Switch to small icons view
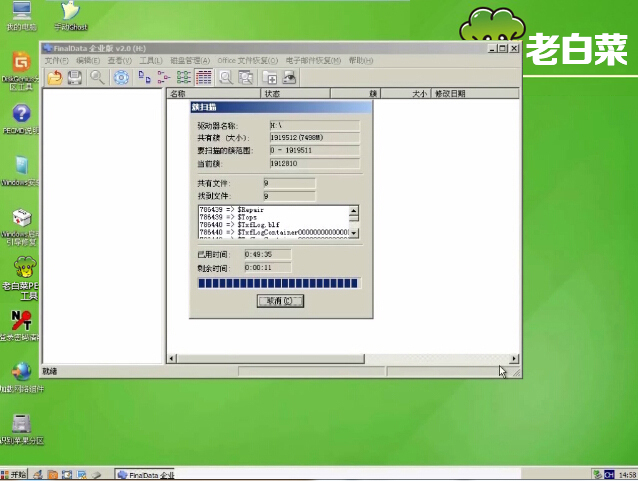 pyautogui.click(x=164, y=77)
